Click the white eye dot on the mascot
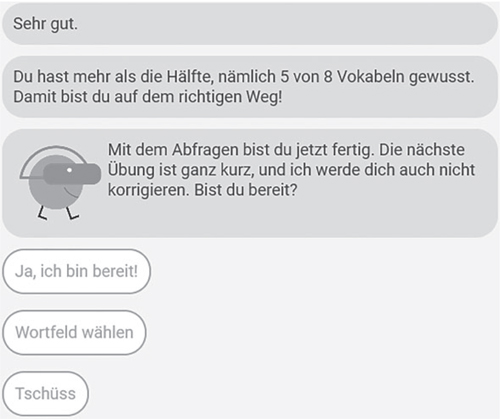Viewport: 500px width, 419px height. coord(69,170)
